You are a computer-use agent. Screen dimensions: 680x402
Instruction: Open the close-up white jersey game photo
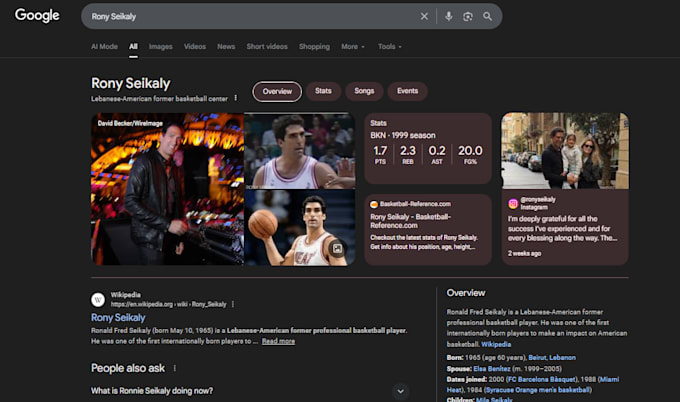[x=300, y=151]
